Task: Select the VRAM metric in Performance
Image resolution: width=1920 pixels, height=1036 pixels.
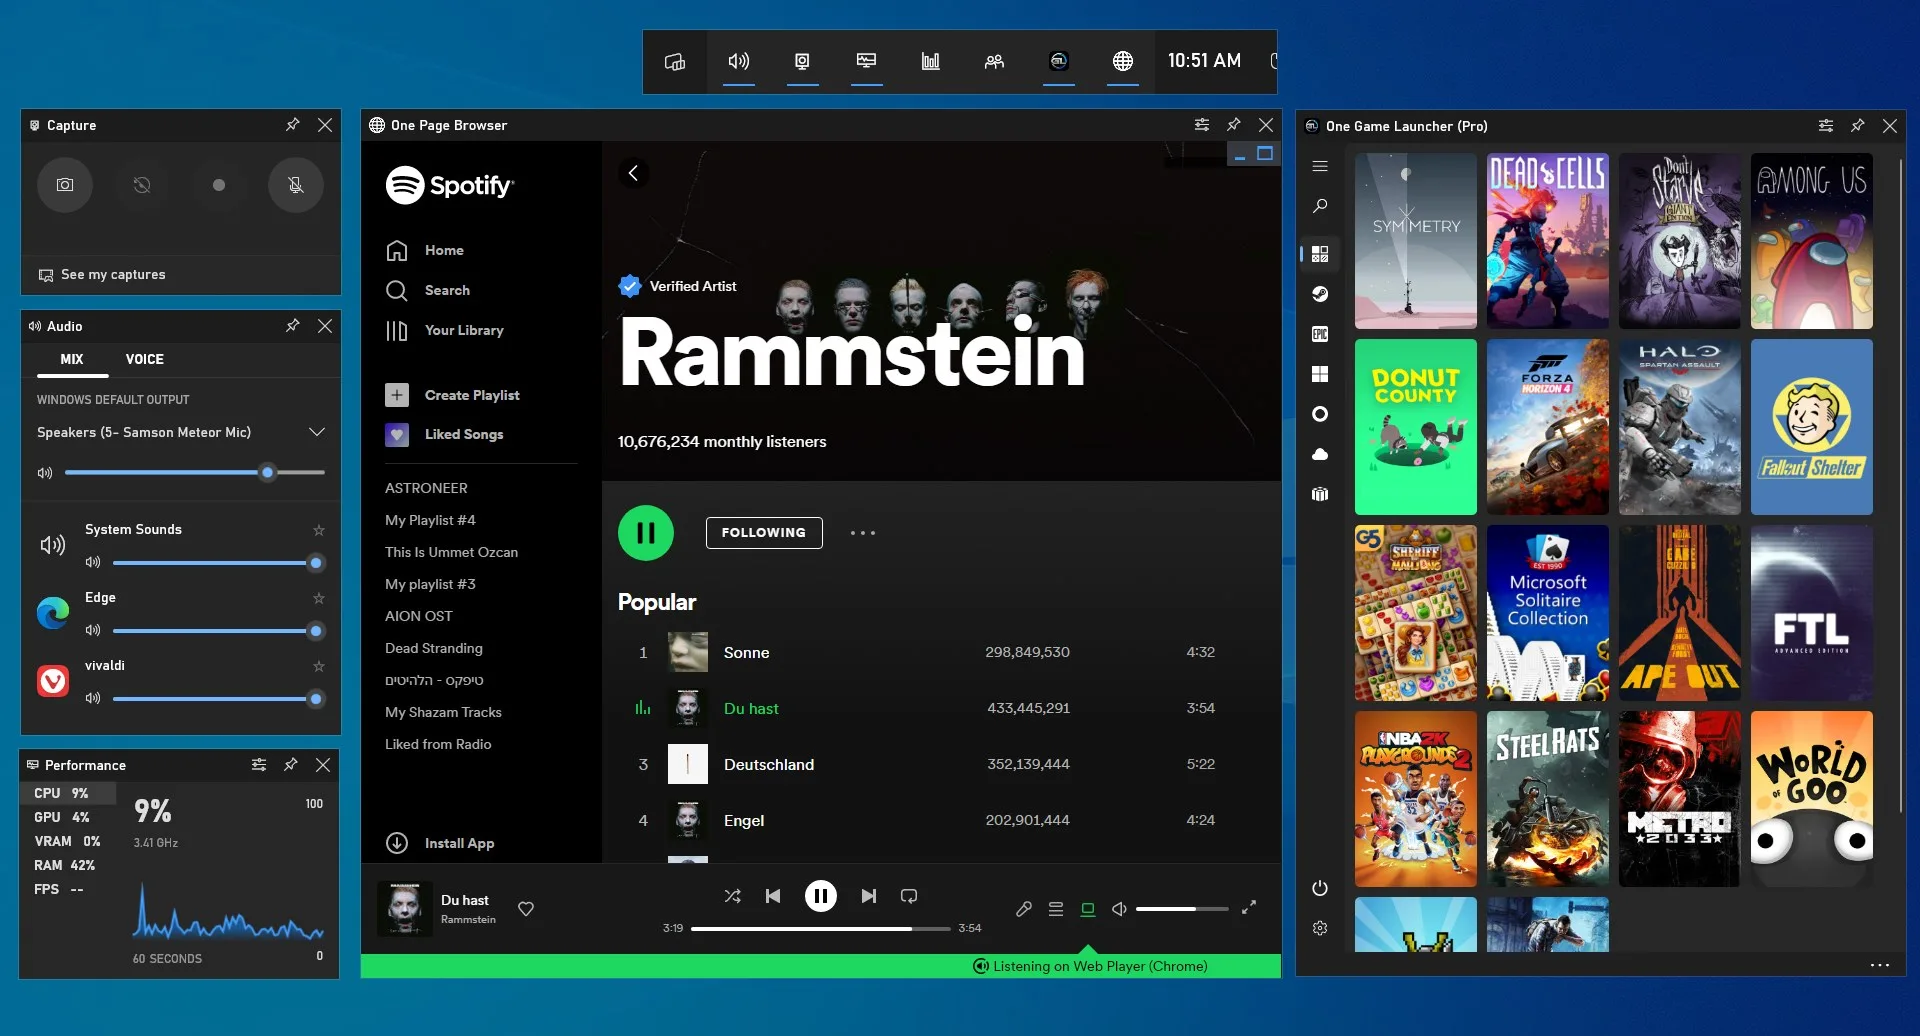Action: [67, 841]
